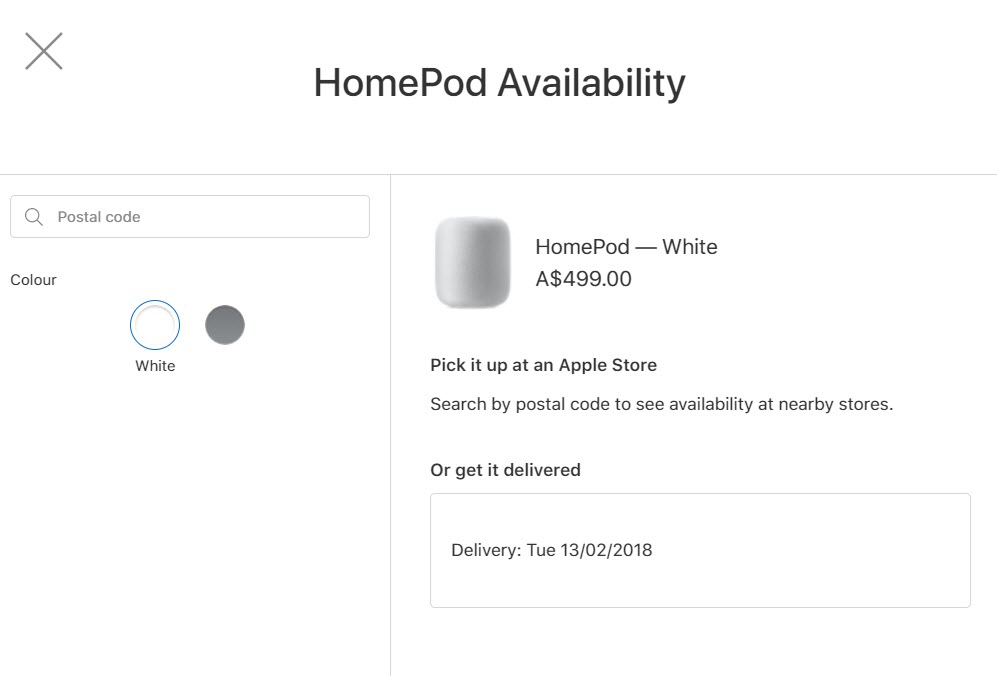Image resolution: width=997 pixels, height=676 pixels.
Task: Click the magnifying glass inside the search box
Action: pyautogui.click(x=34, y=216)
